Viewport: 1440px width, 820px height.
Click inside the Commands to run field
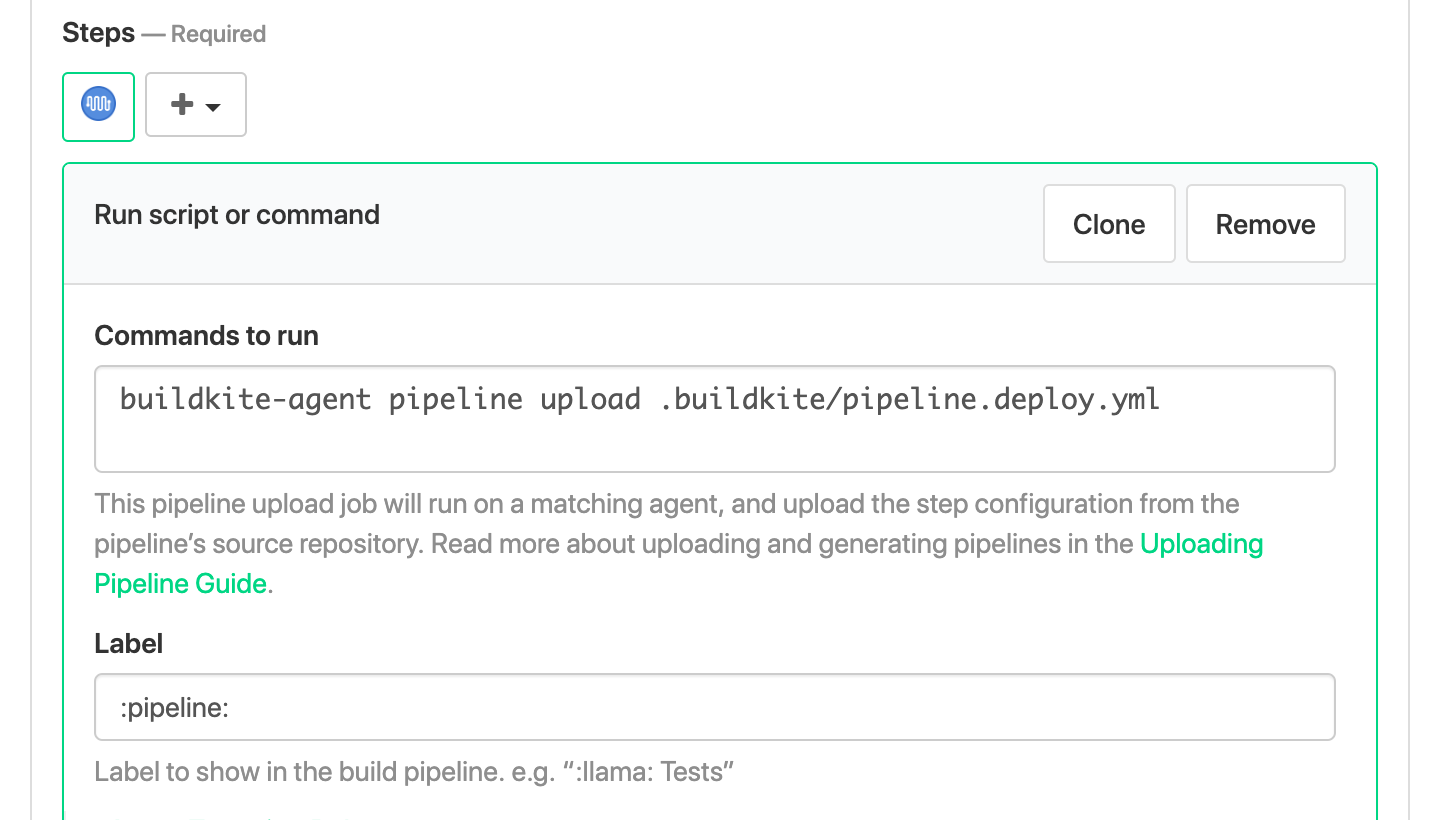click(x=714, y=418)
